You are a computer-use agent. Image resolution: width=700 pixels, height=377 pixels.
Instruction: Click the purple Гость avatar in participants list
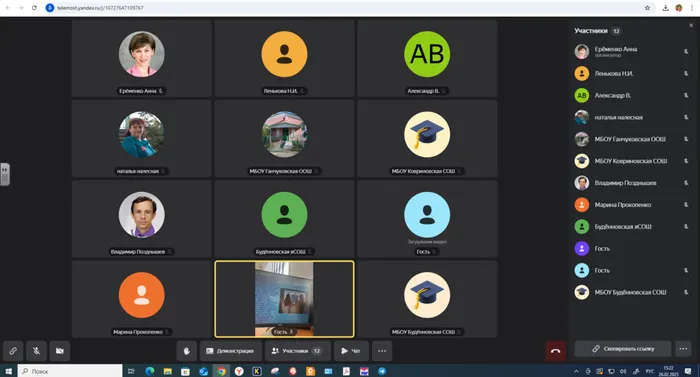click(x=582, y=248)
